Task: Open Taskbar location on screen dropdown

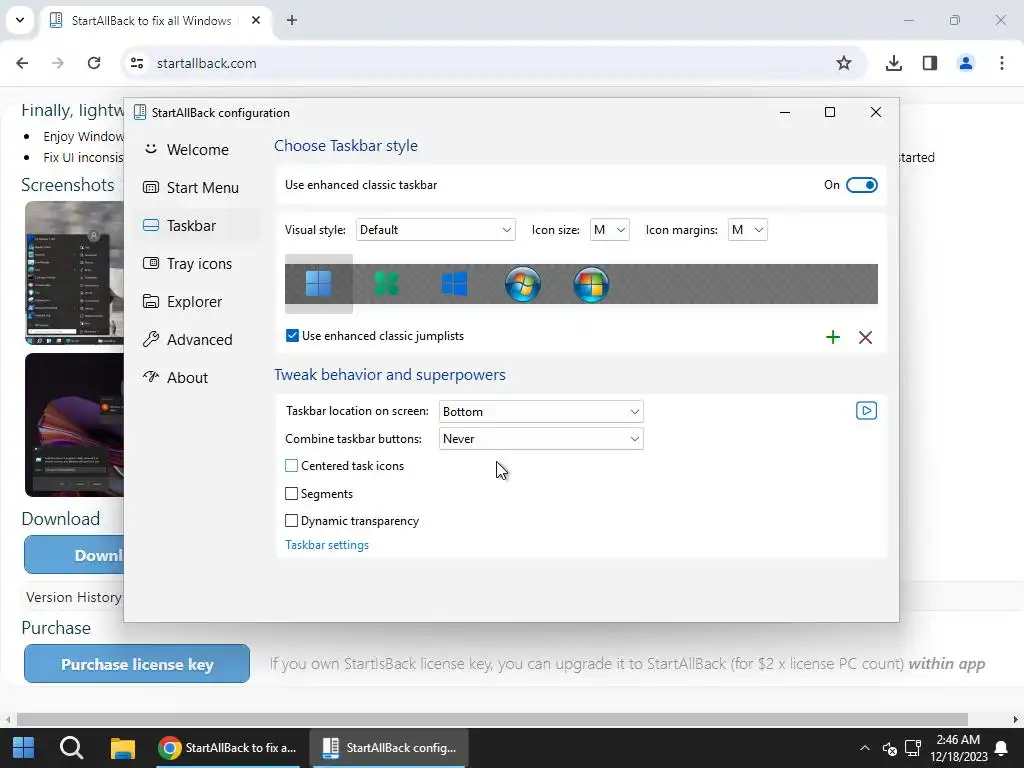Action: click(541, 411)
